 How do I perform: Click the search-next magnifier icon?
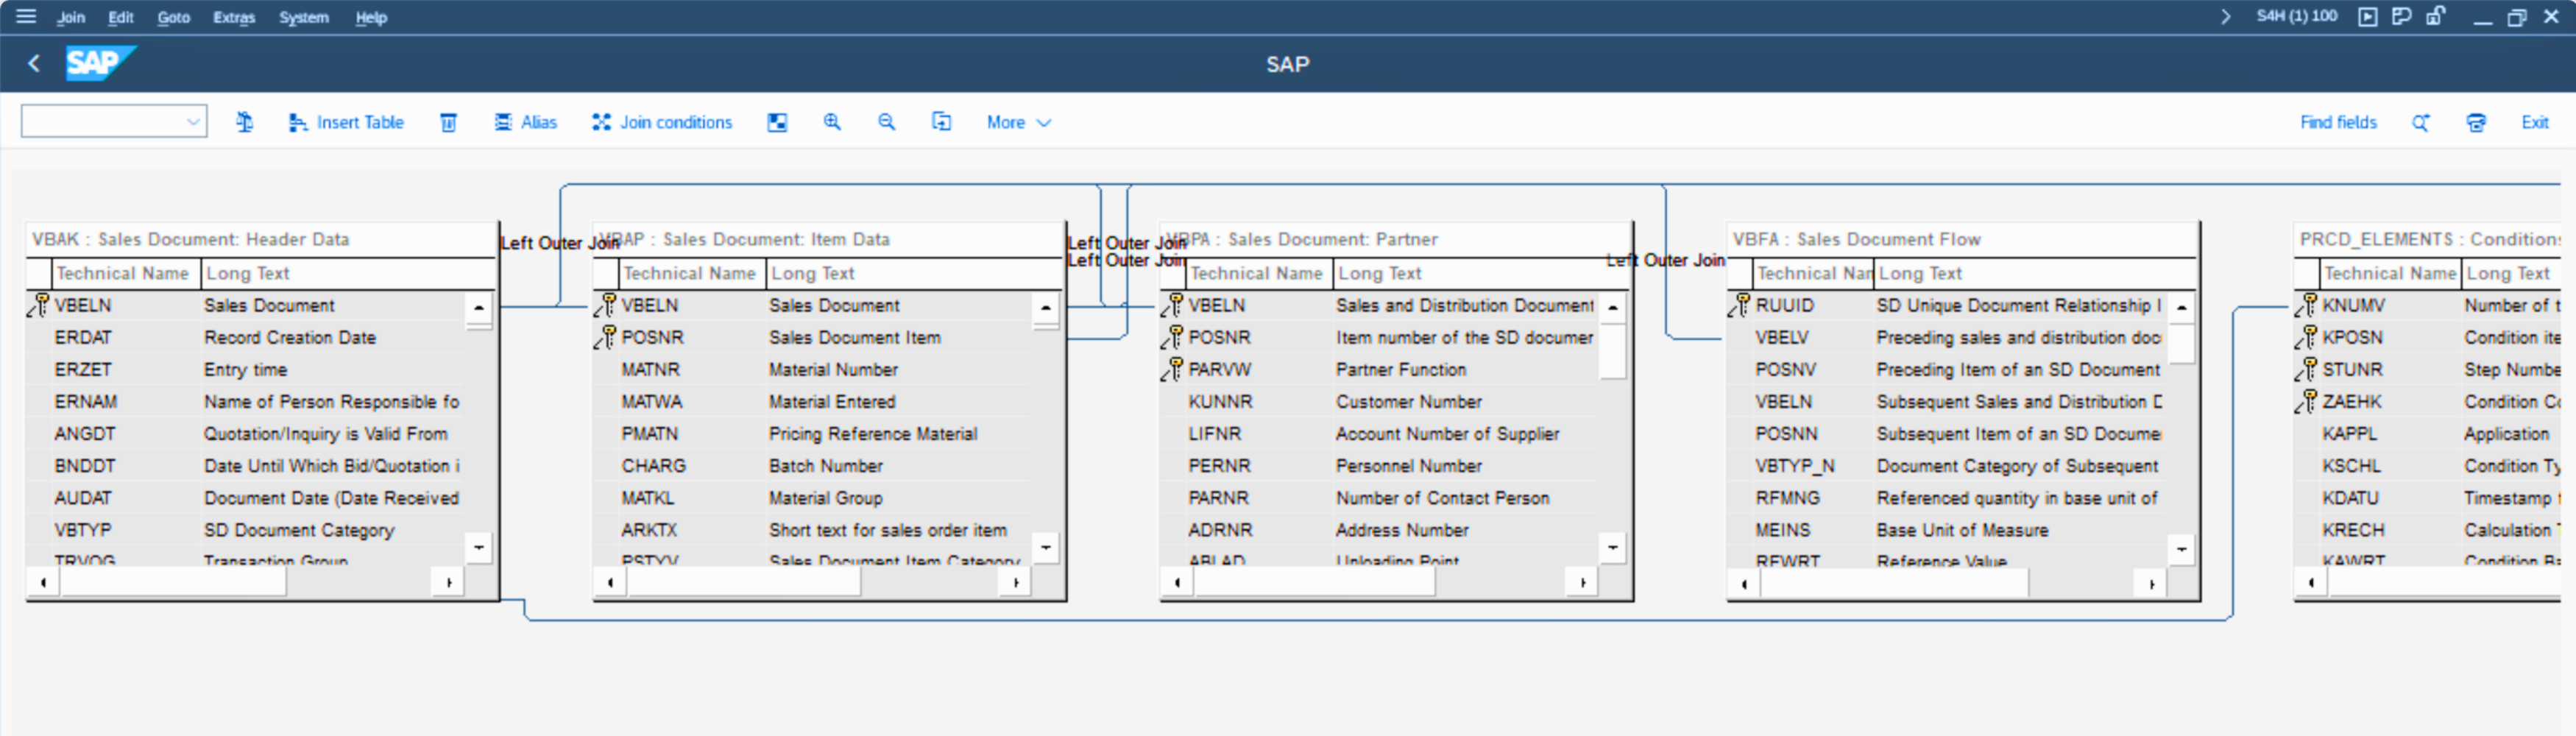click(x=2420, y=122)
